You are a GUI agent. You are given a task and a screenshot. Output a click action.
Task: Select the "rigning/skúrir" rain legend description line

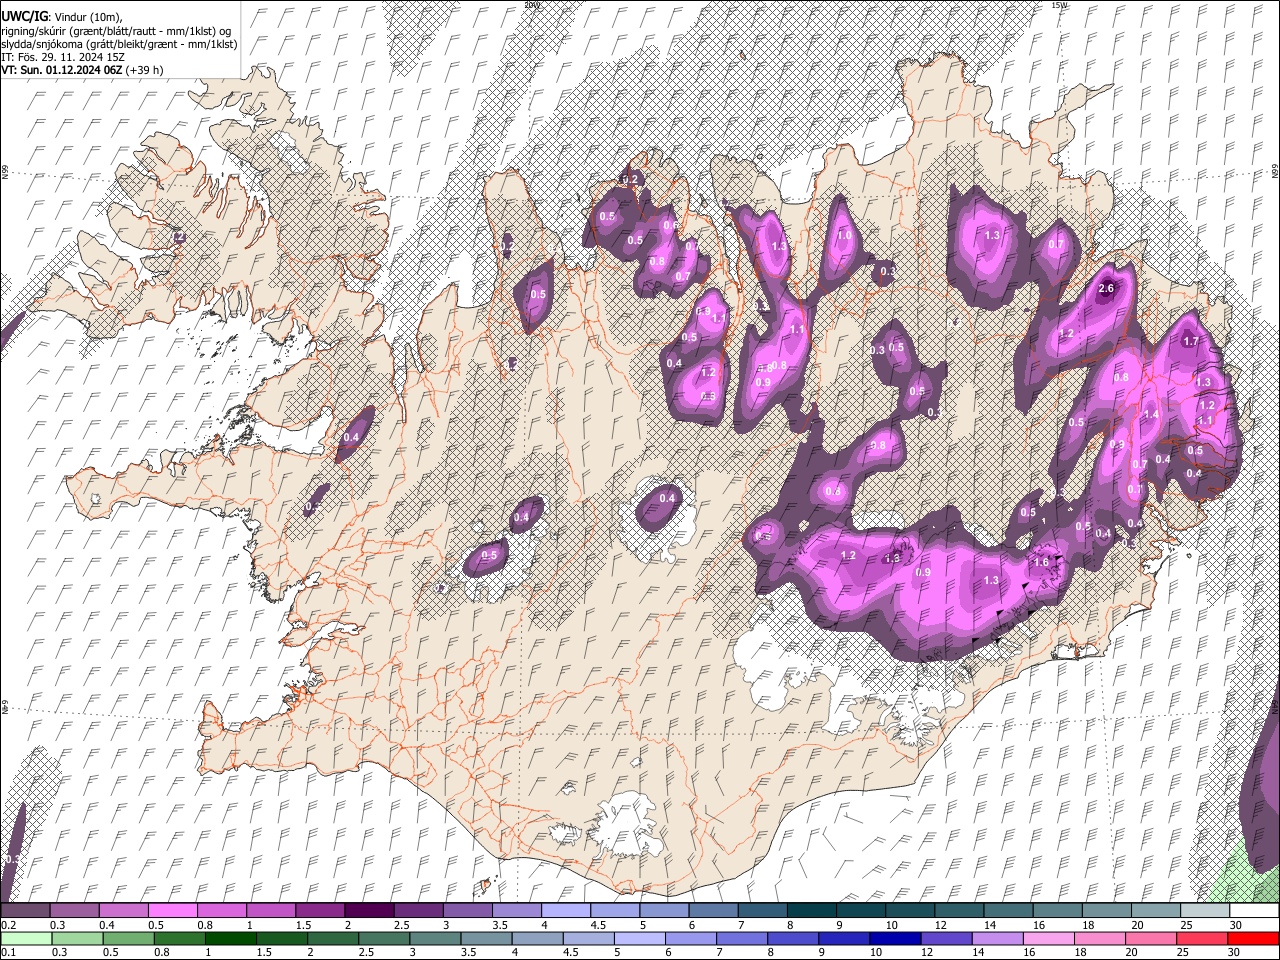click(x=115, y=31)
